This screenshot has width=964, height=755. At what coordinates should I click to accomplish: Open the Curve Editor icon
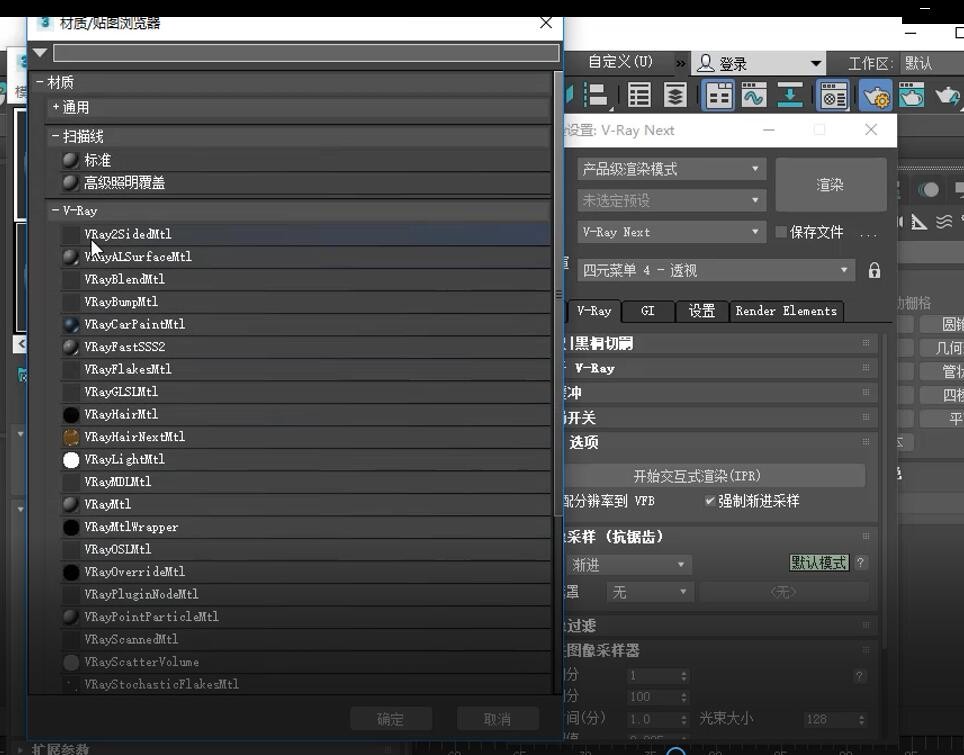[754, 96]
